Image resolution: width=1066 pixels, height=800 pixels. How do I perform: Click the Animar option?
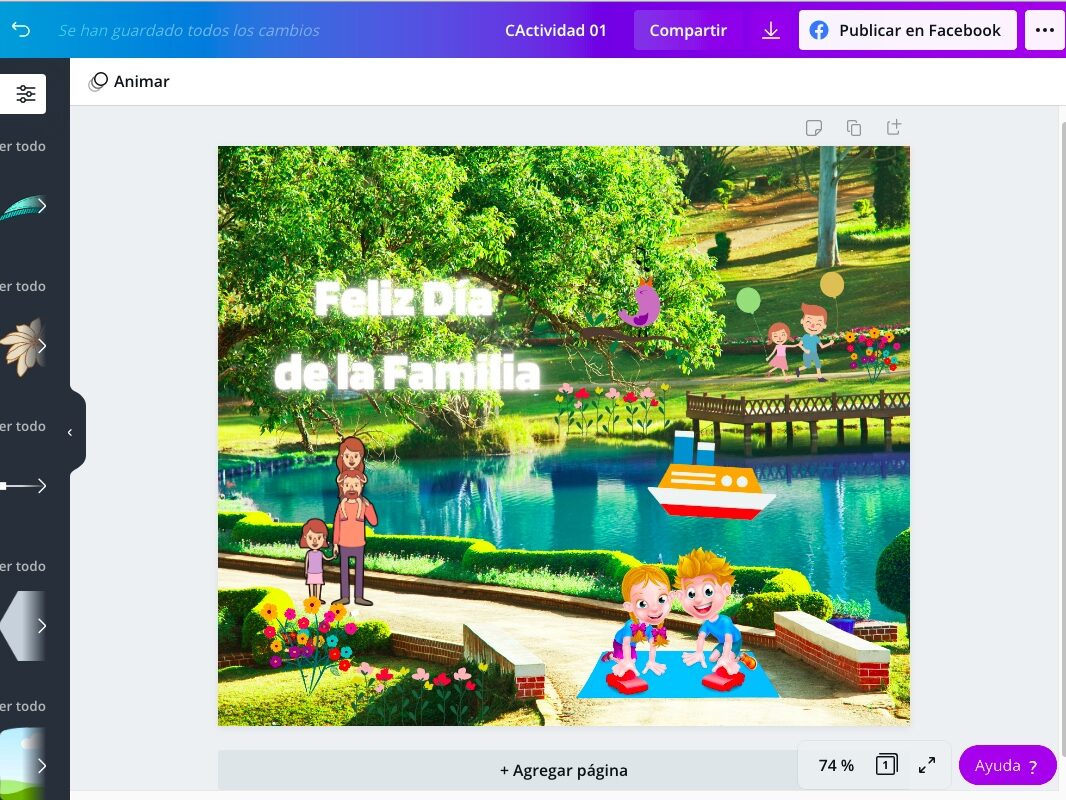129,82
